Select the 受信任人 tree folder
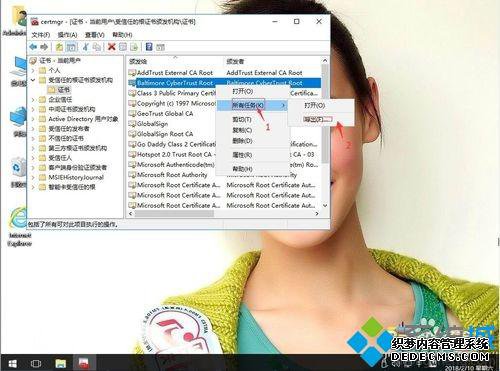This screenshot has height=371, width=500. pyautogui.click(x=60, y=158)
